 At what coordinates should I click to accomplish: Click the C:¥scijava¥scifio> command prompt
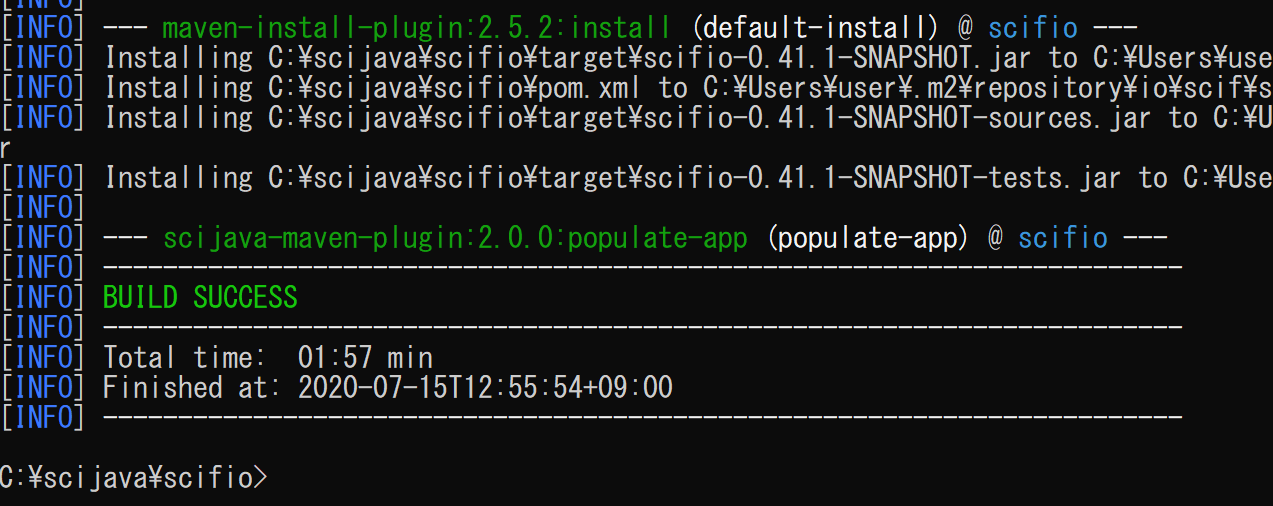pyautogui.click(x=134, y=477)
